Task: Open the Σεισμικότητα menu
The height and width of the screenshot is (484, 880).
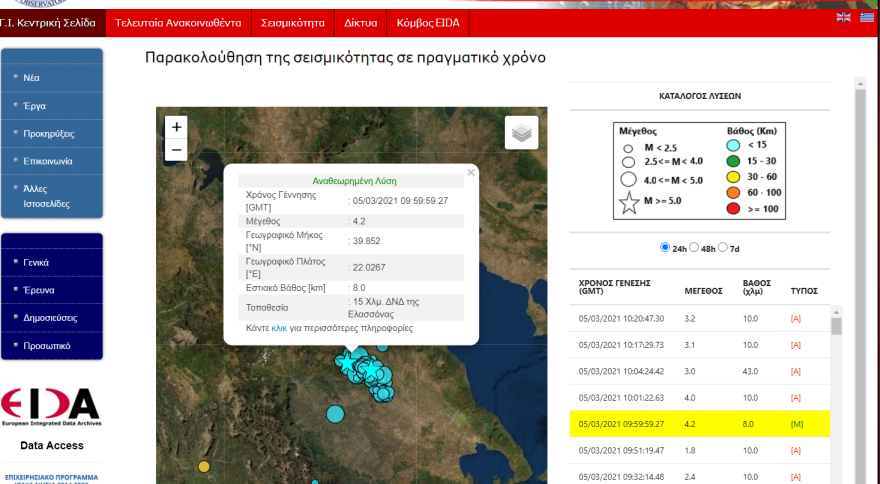Action: click(x=292, y=23)
